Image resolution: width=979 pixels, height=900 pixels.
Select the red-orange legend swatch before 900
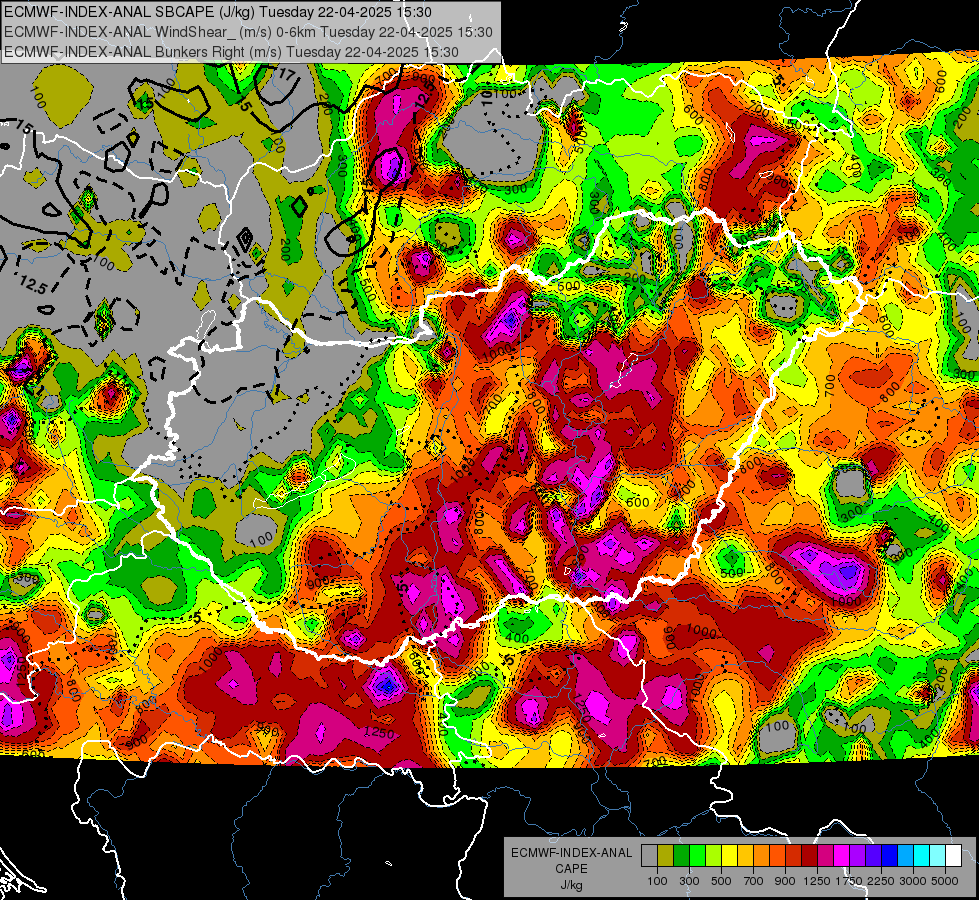coord(777,855)
